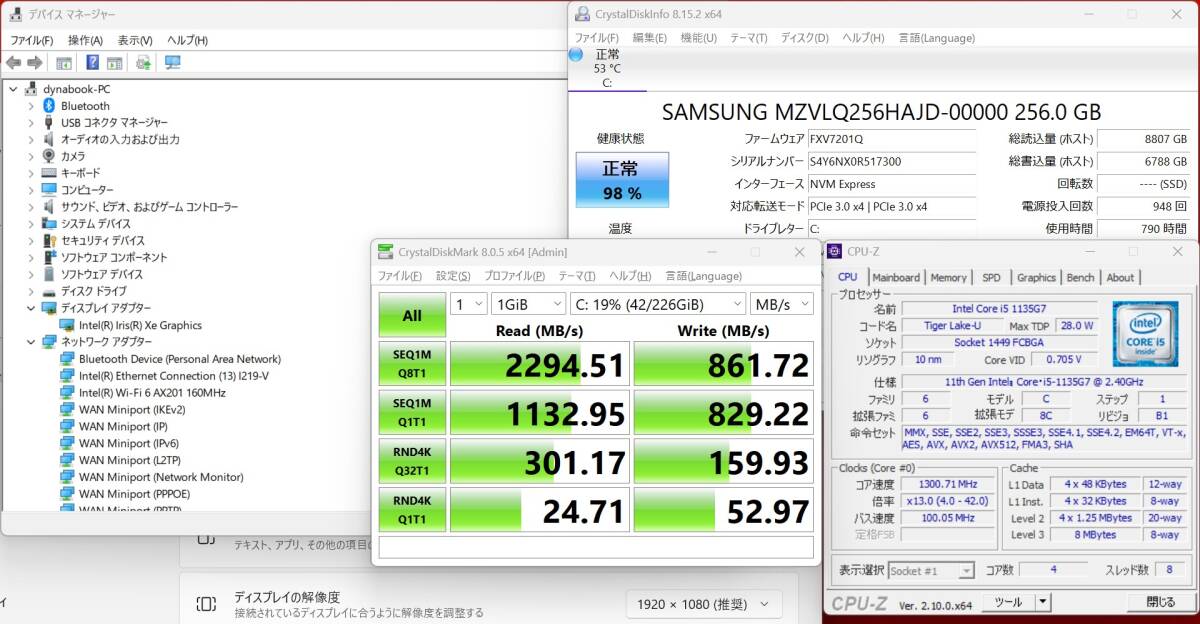Switch to SPD tab in CPU-Z

click(990, 277)
